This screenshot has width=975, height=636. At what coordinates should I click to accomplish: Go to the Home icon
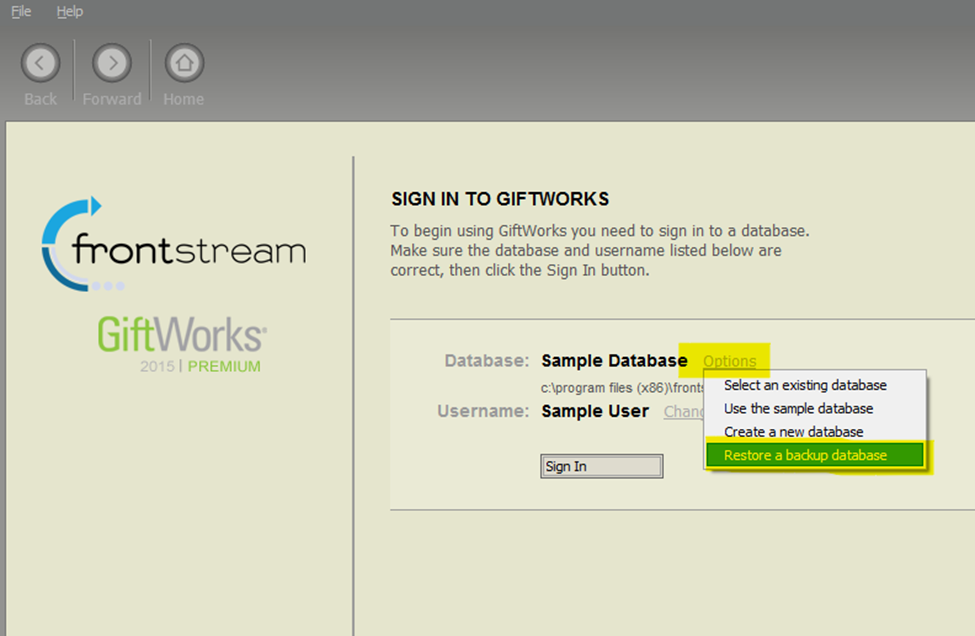[x=184, y=63]
